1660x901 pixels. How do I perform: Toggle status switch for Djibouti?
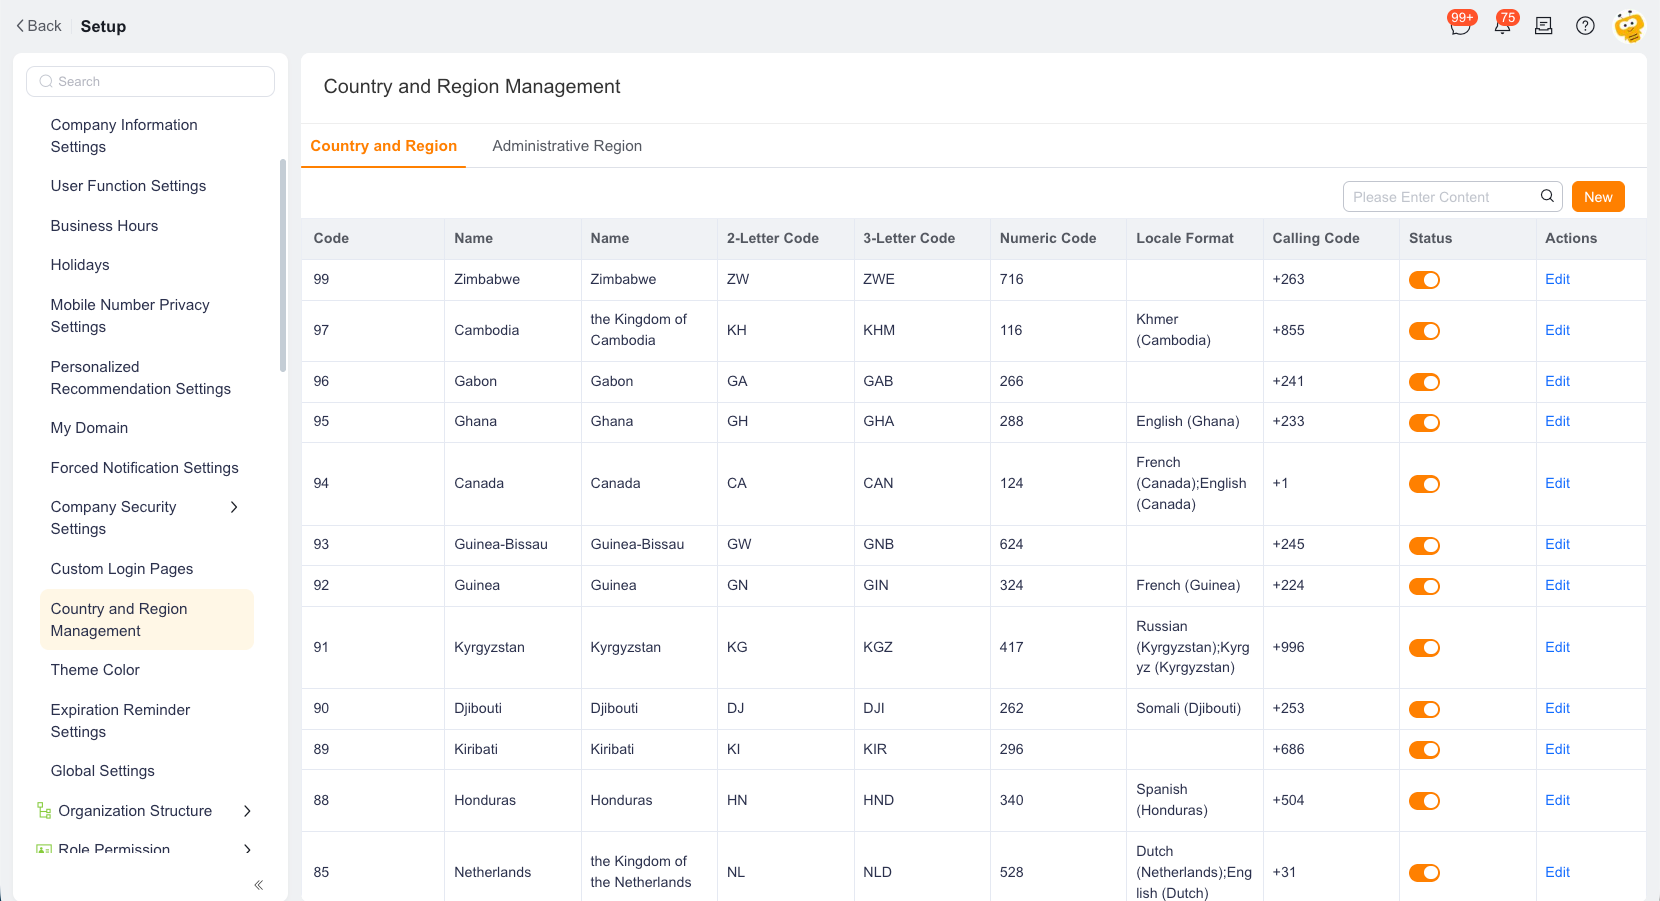(1424, 709)
